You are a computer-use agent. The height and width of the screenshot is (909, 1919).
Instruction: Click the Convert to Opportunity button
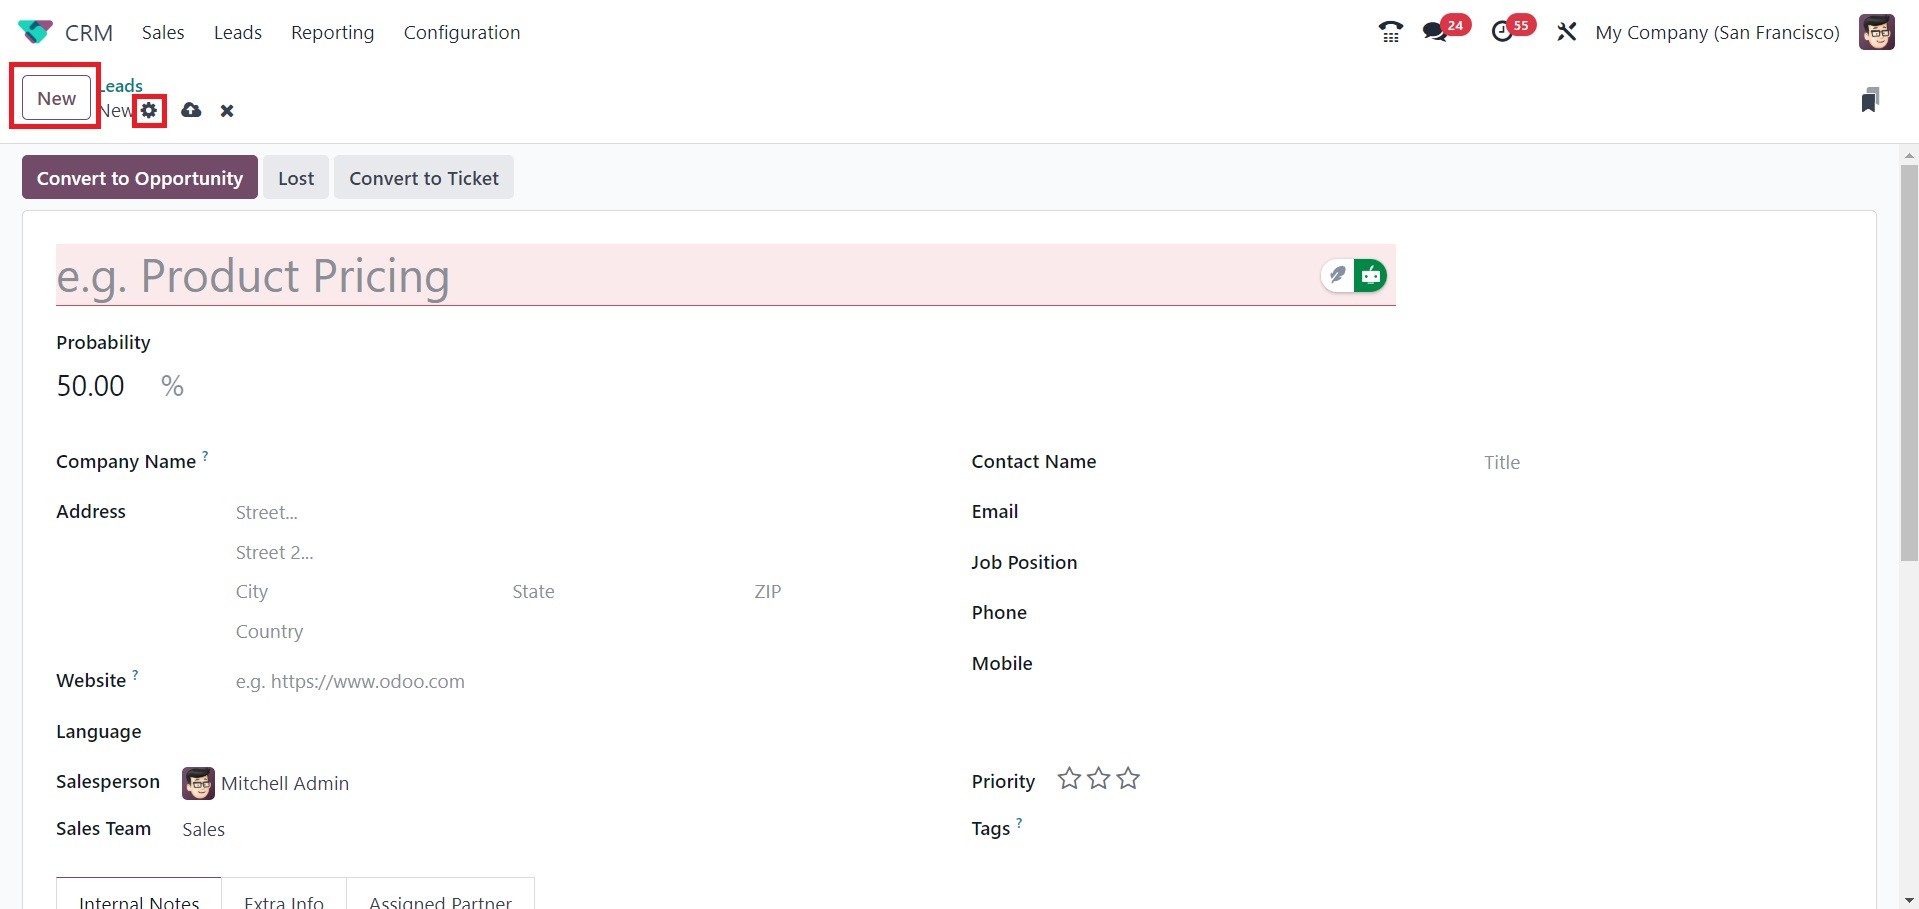140,178
